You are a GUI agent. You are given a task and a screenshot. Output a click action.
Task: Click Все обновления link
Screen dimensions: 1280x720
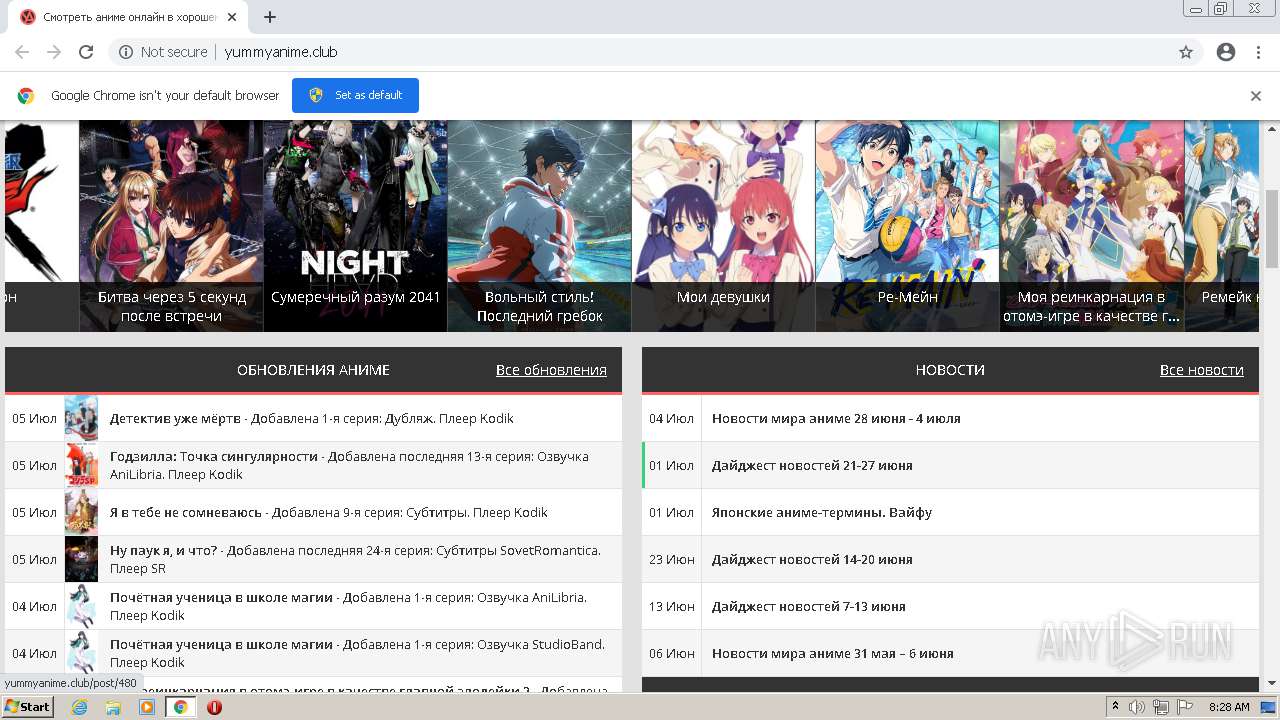[551, 370]
